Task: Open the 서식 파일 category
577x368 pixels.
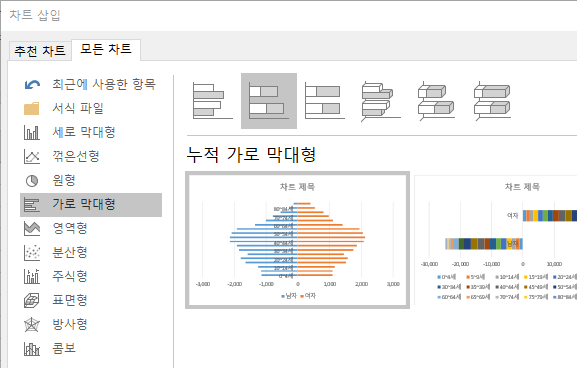Action: point(91,108)
